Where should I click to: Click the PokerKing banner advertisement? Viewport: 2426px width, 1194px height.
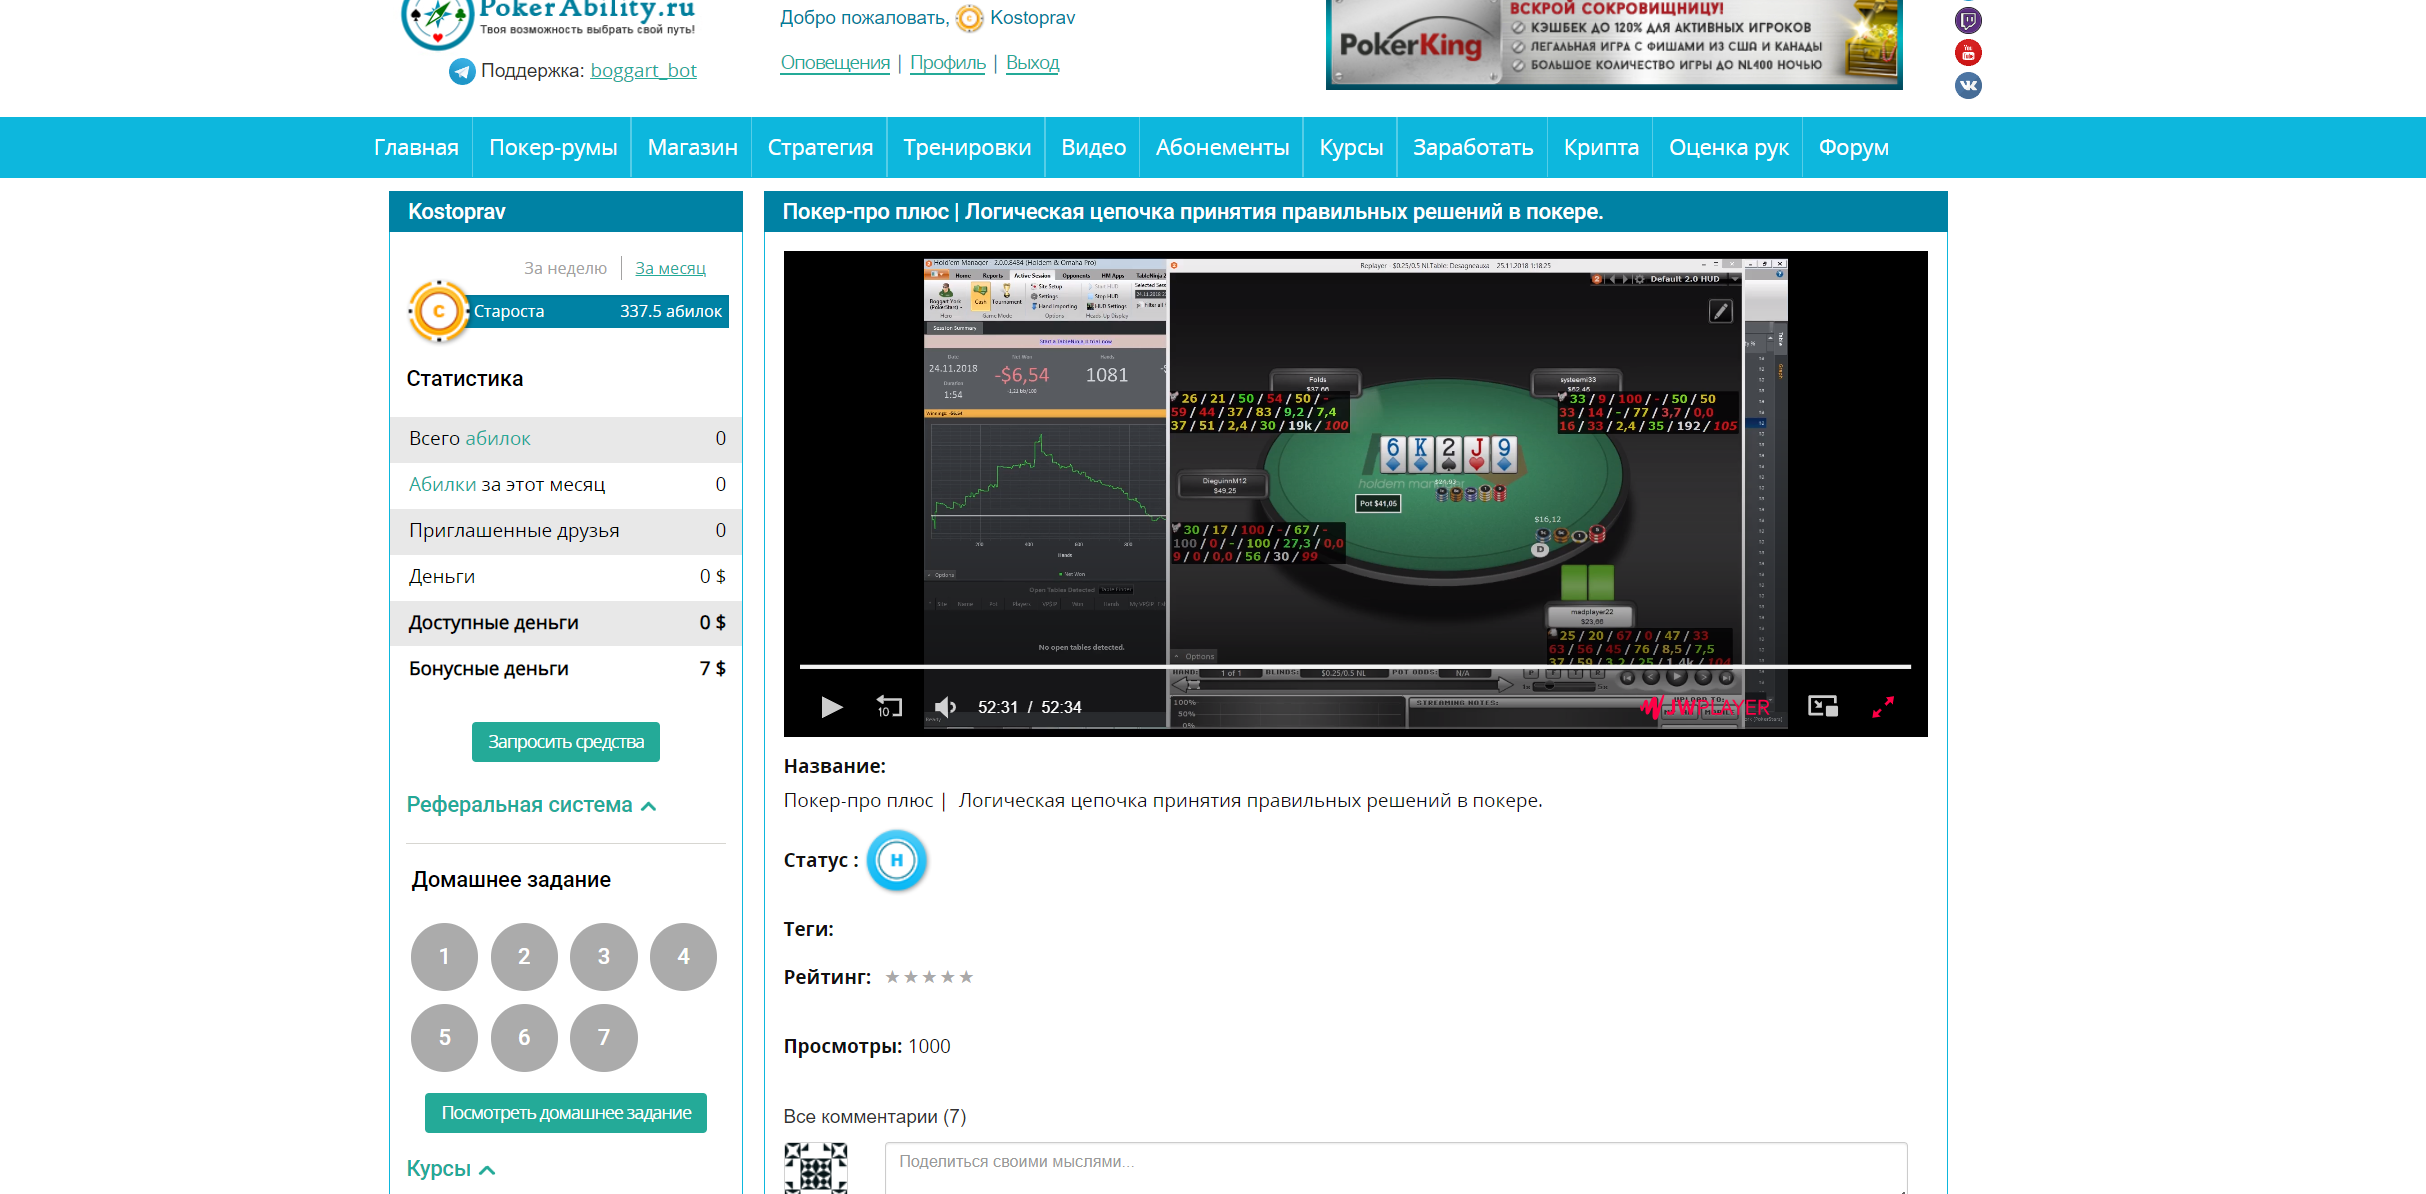(1614, 44)
